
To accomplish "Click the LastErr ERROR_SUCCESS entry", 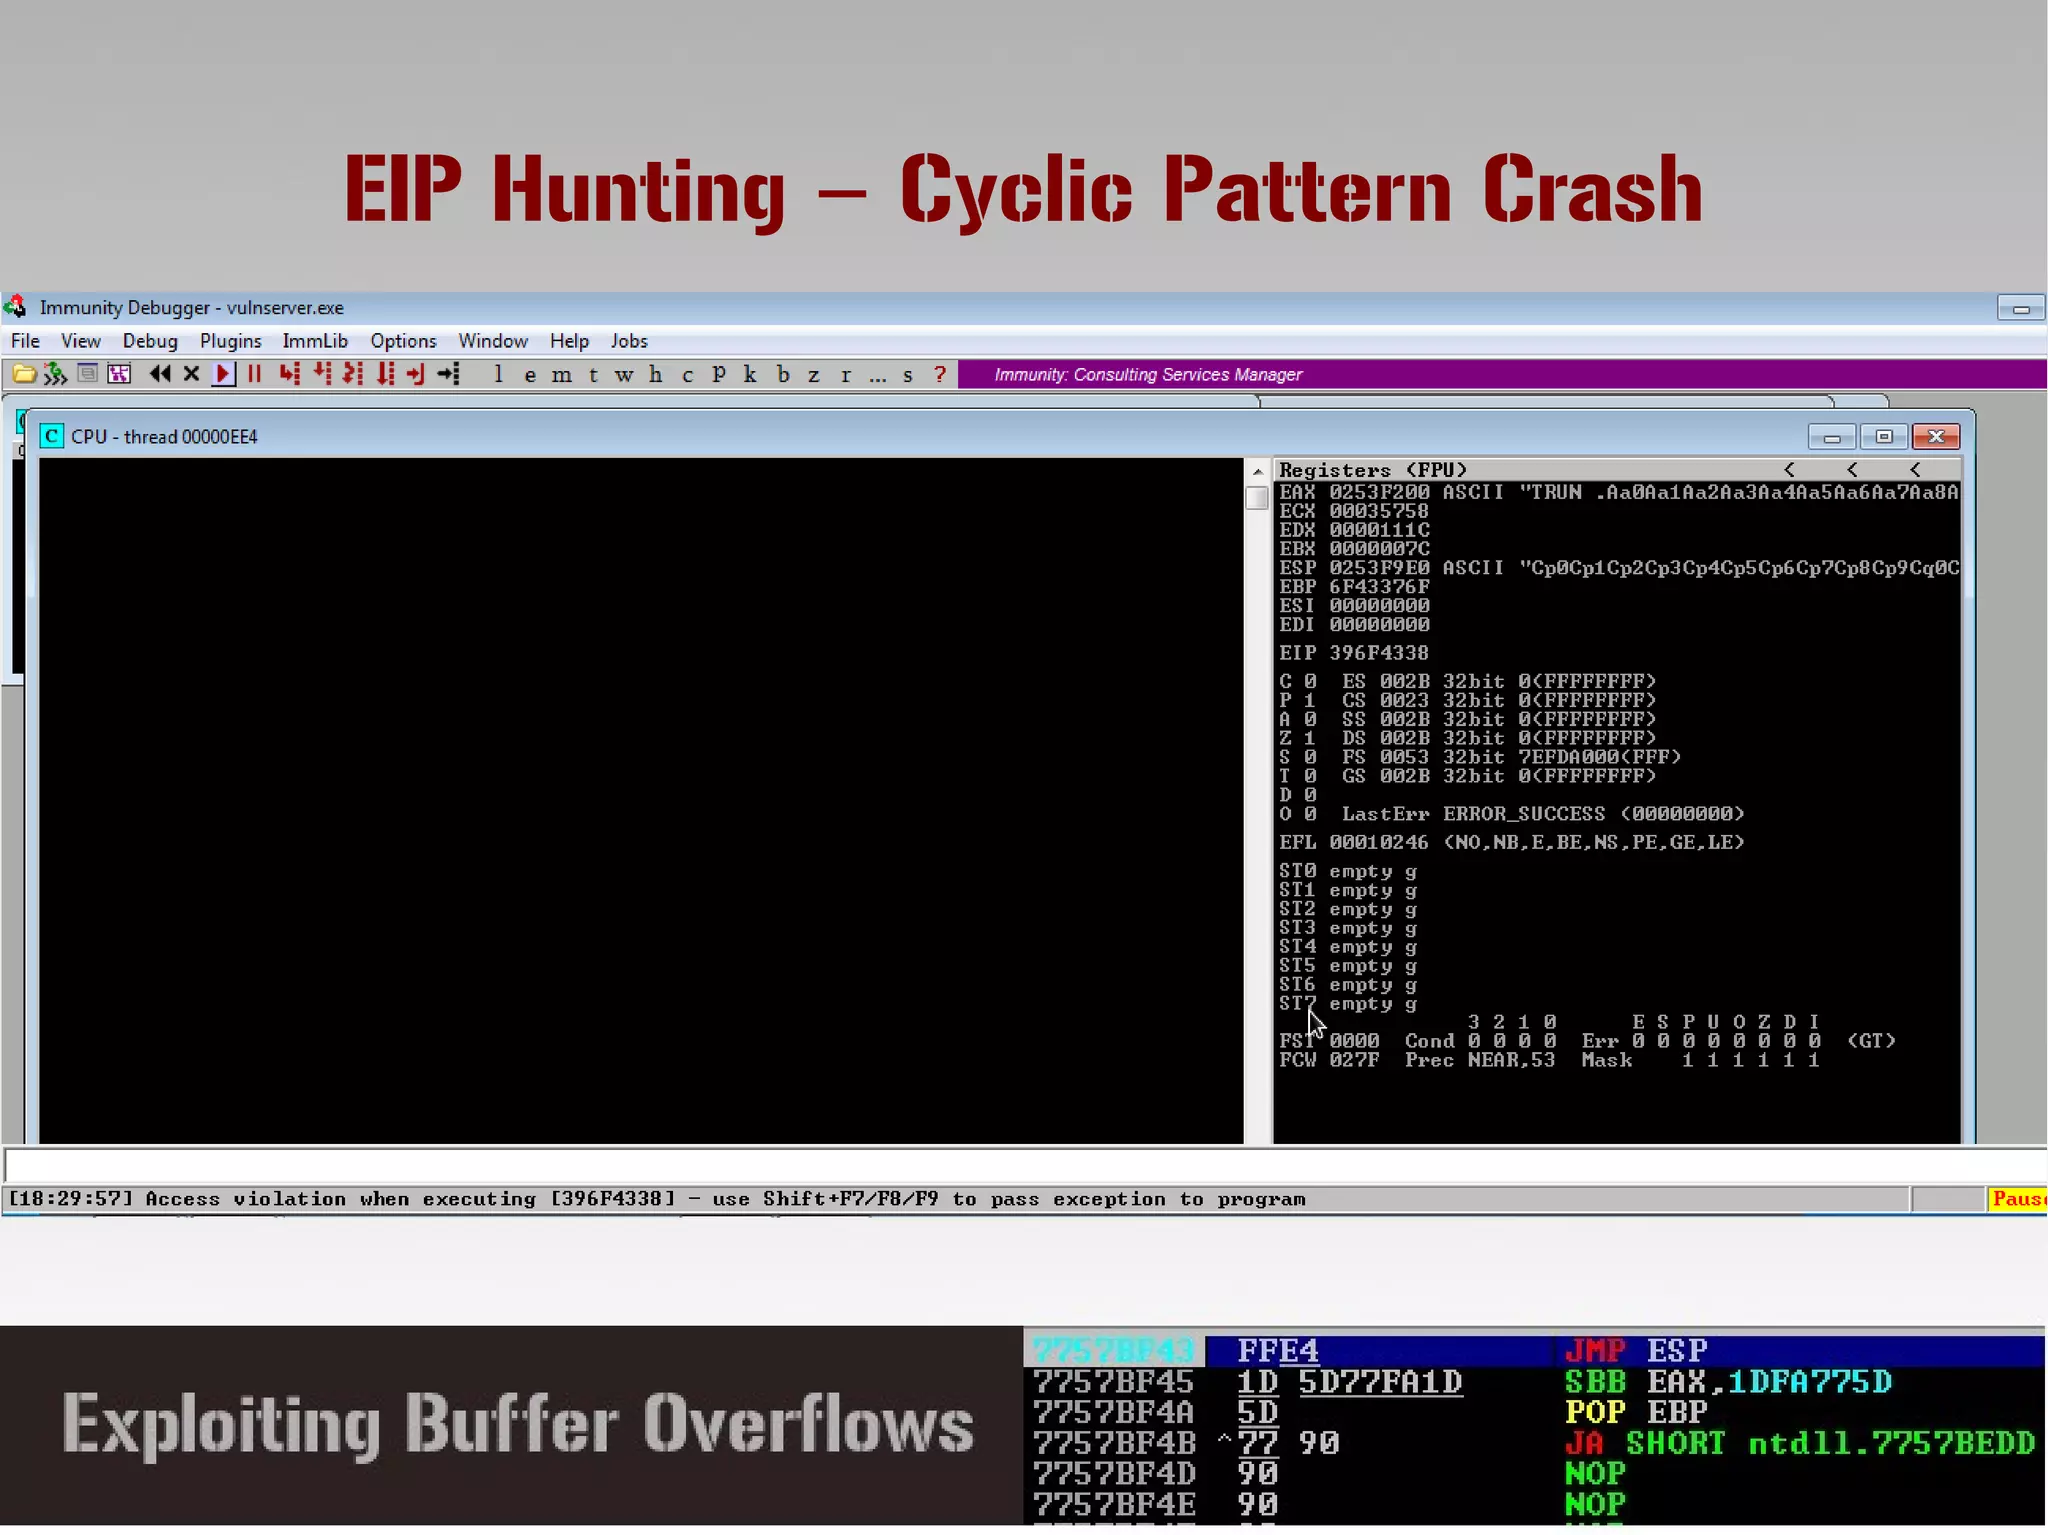I will (x=1543, y=814).
